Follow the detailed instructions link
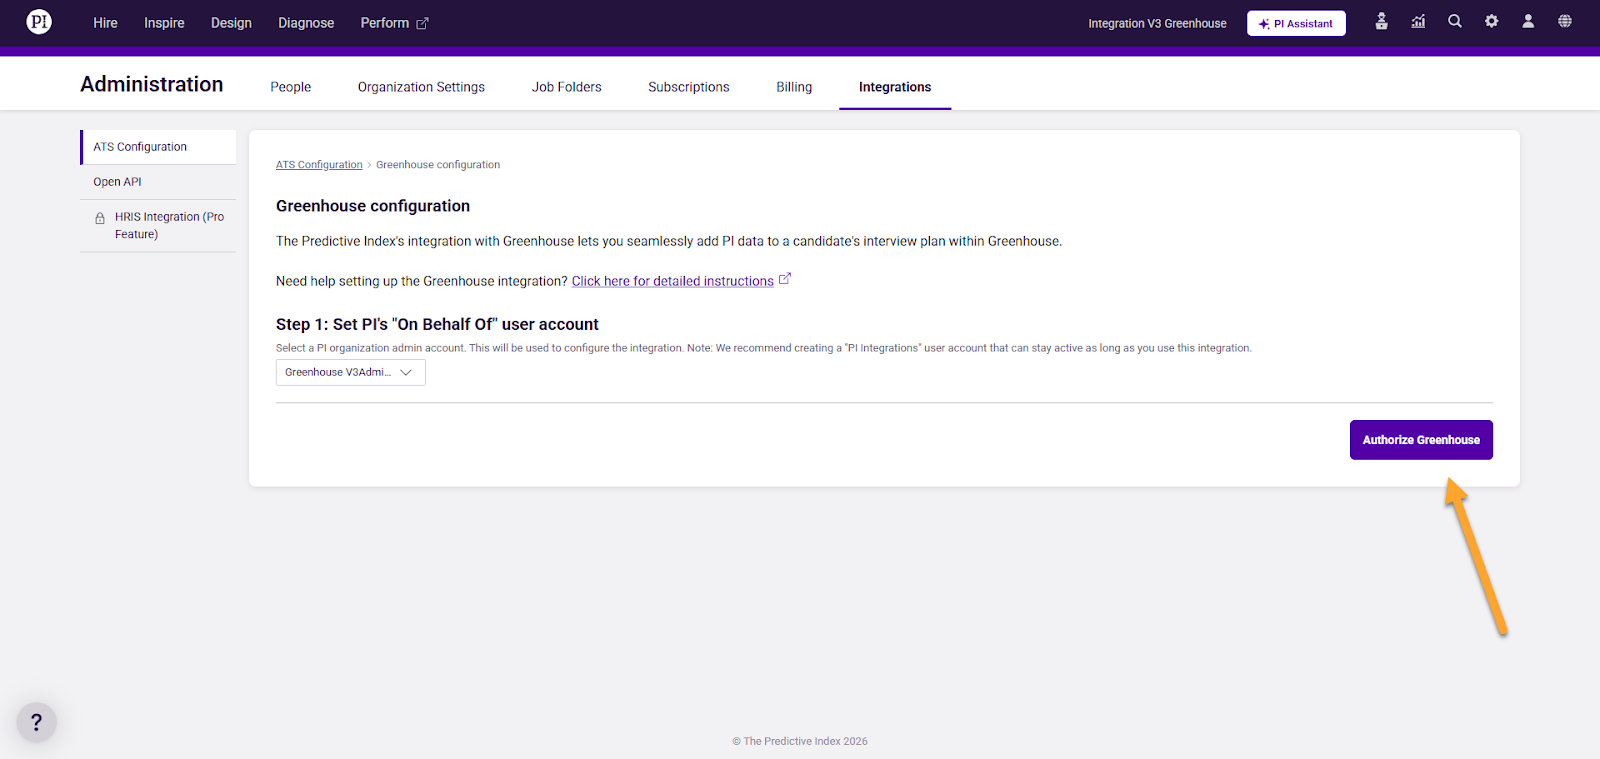The image size is (1600, 759). click(x=672, y=281)
